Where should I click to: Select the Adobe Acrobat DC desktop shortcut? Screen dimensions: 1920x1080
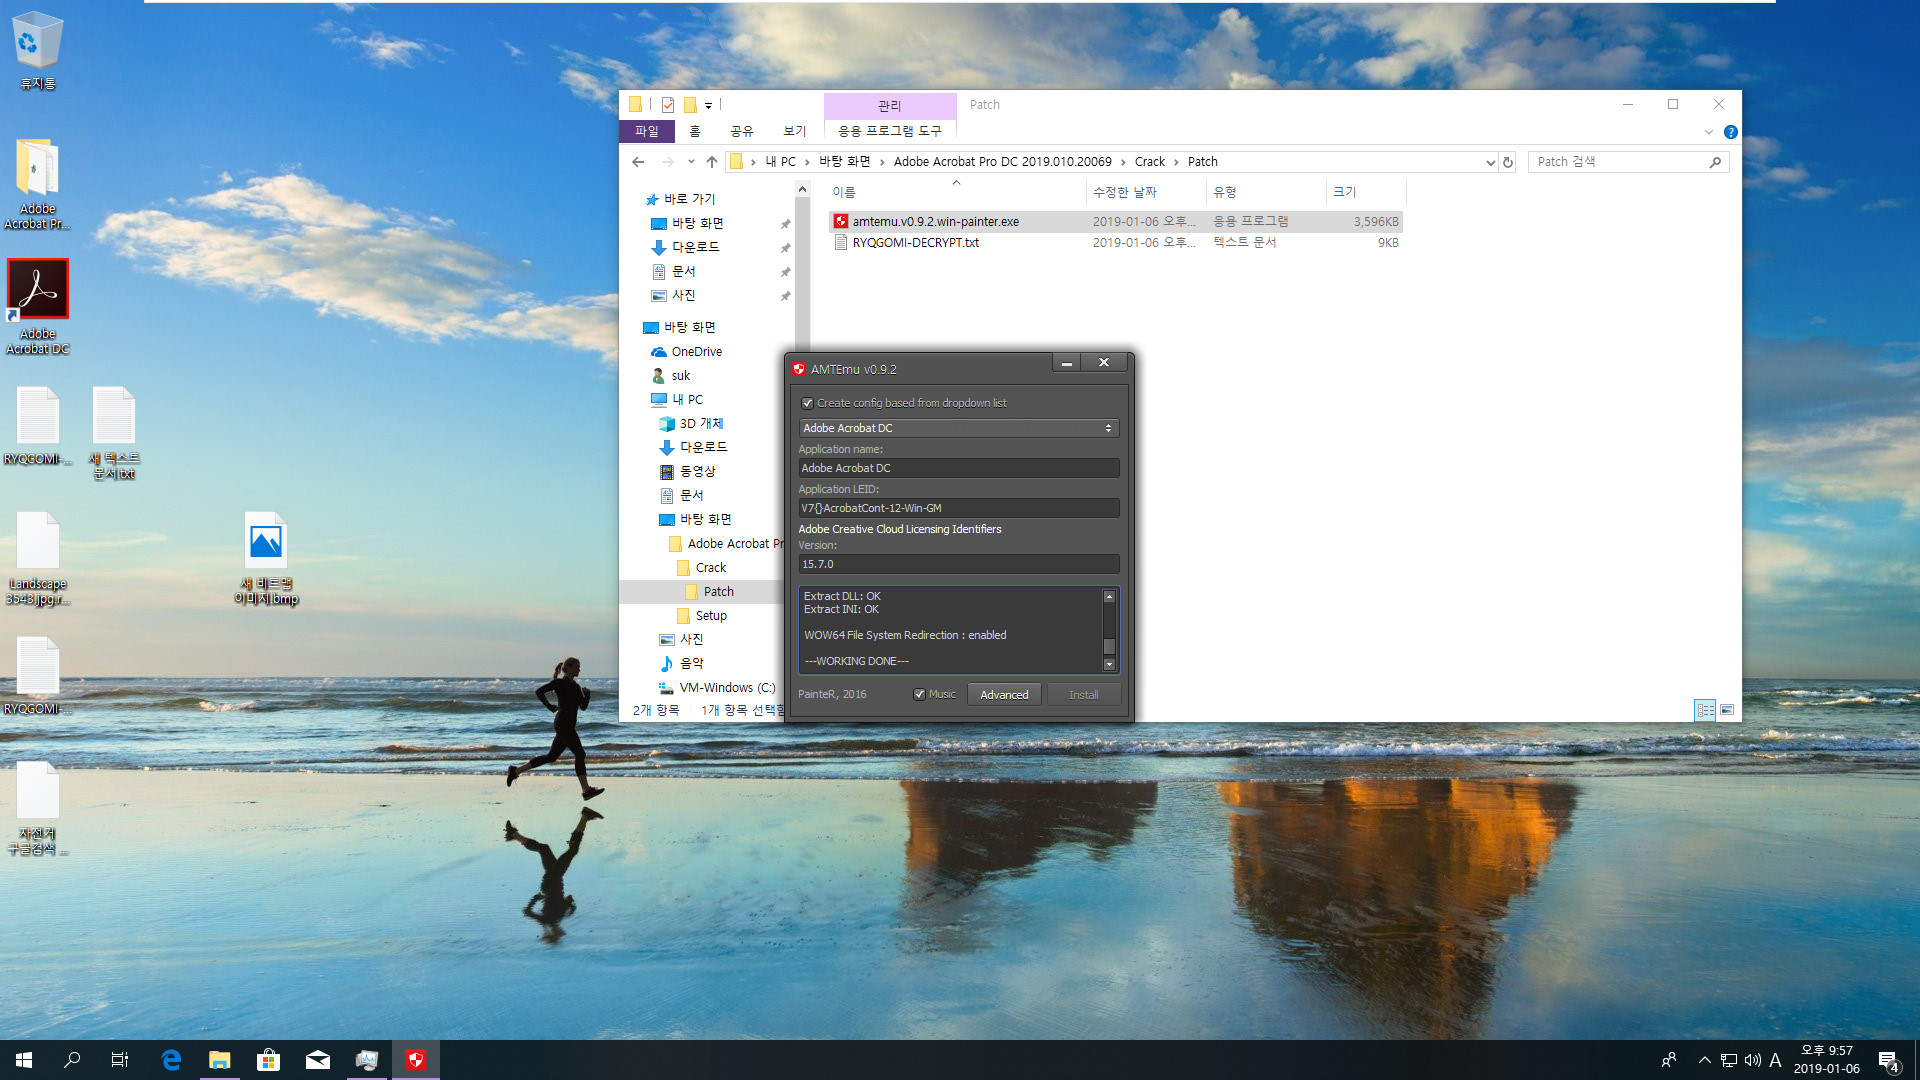38,307
